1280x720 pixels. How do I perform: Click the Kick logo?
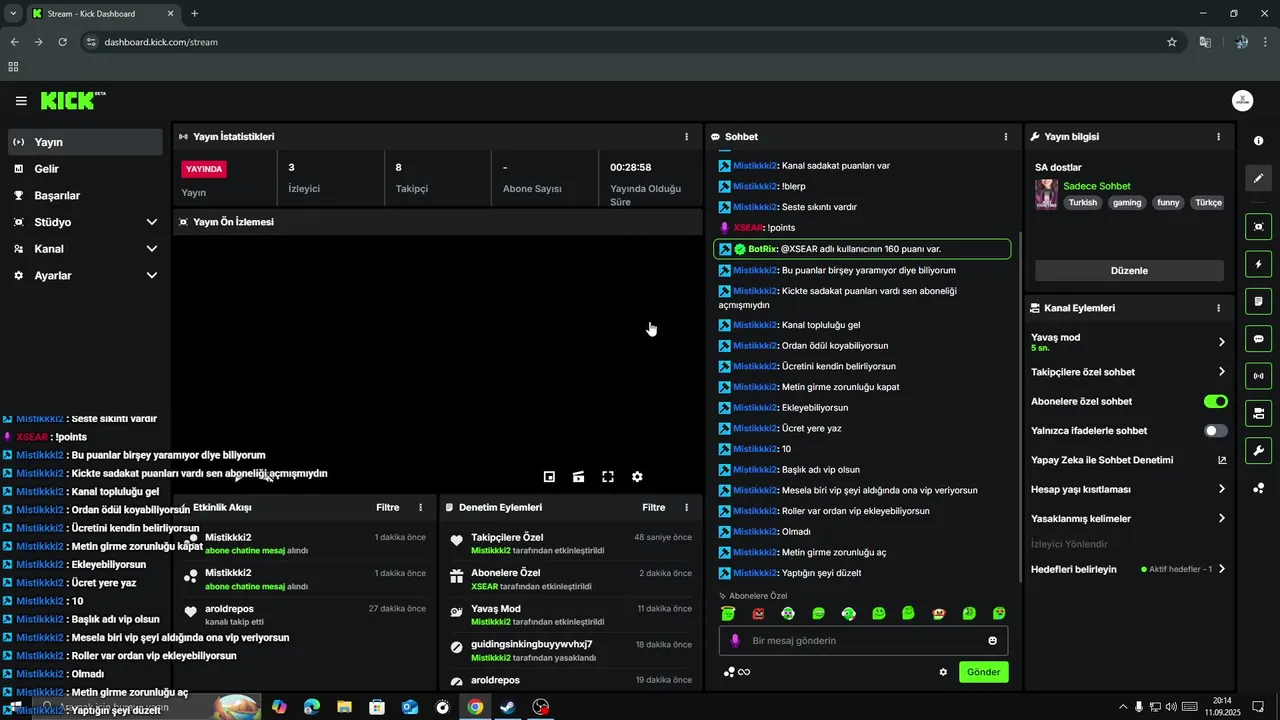click(72, 100)
